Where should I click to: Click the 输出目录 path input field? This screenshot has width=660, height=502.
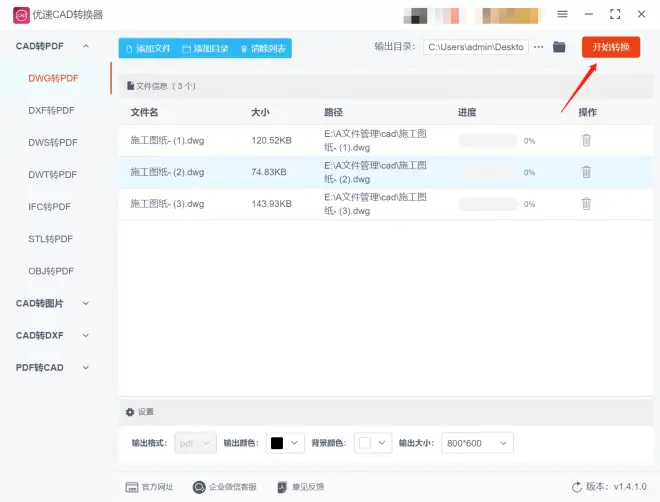[x=476, y=47]
